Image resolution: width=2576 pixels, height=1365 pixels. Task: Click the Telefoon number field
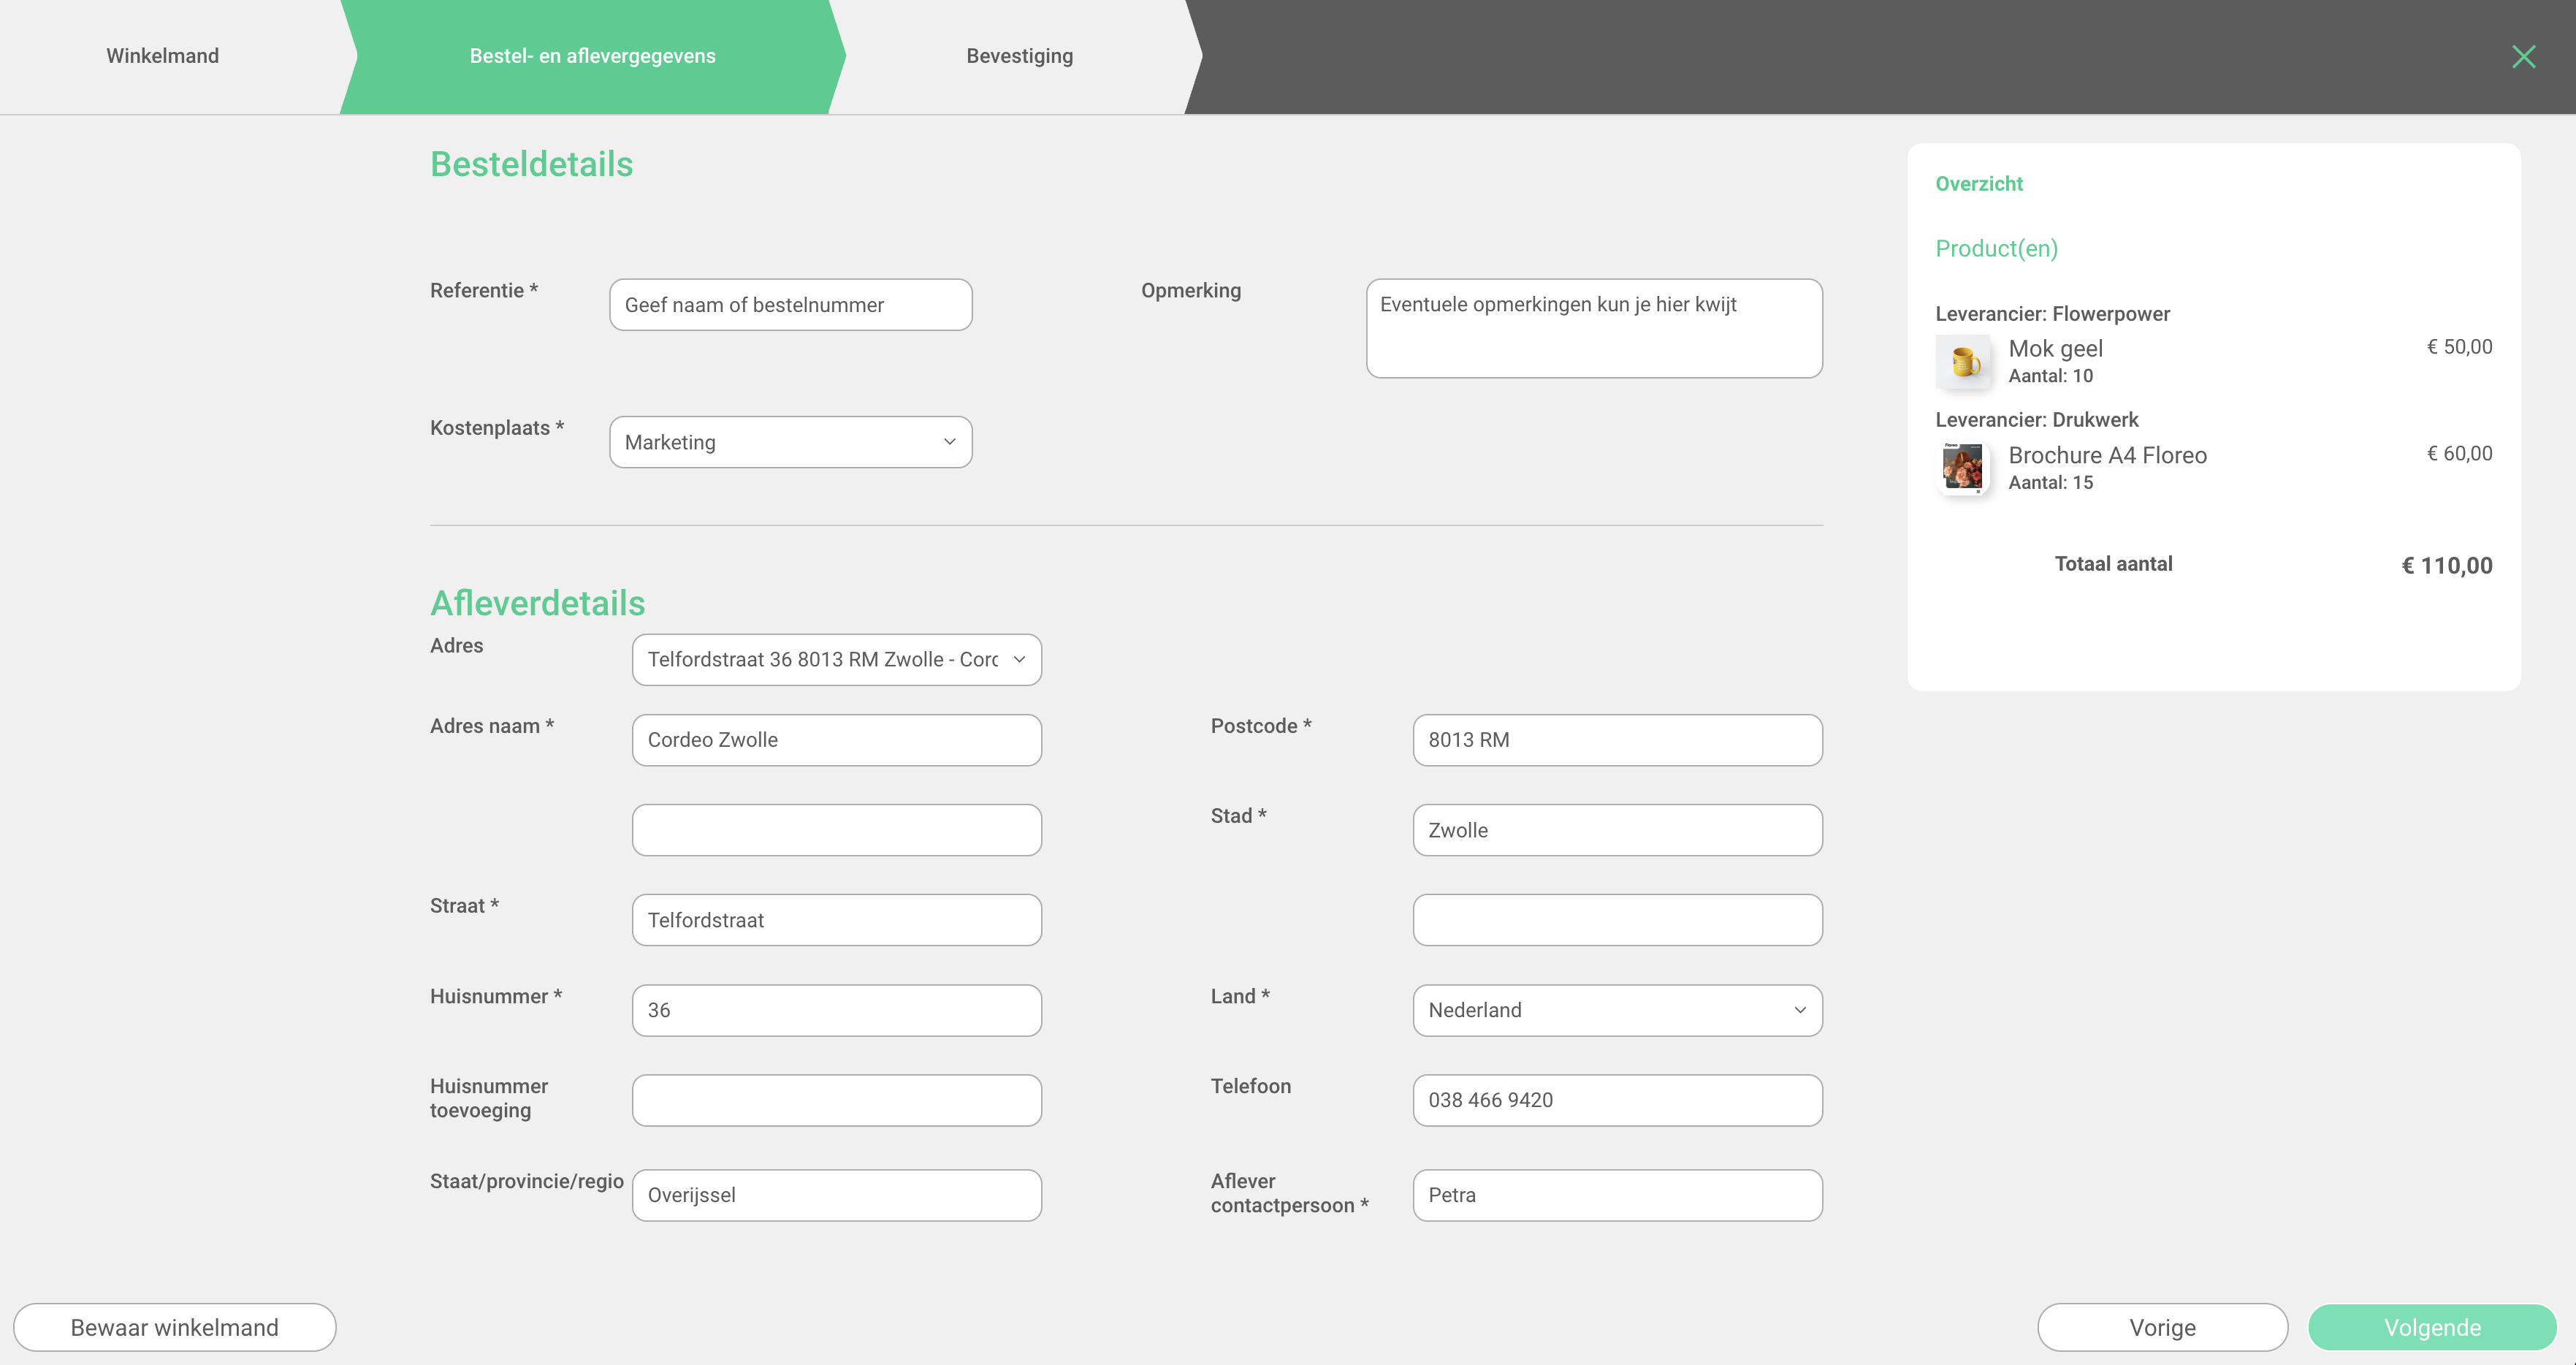click(x=1617, y=1100)
